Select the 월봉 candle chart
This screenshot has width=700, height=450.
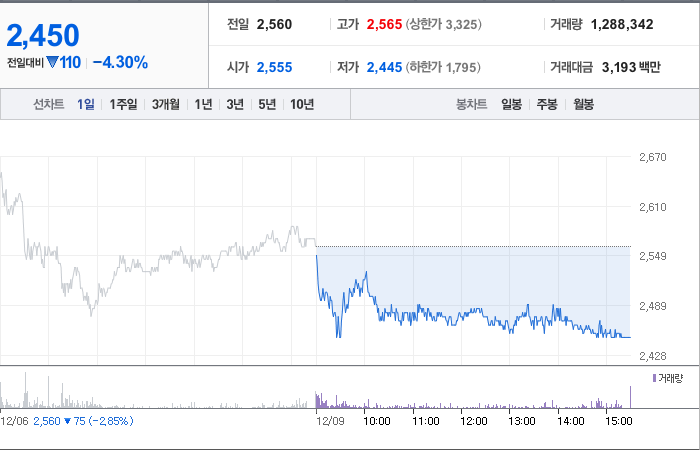click(x=583, y=104)
